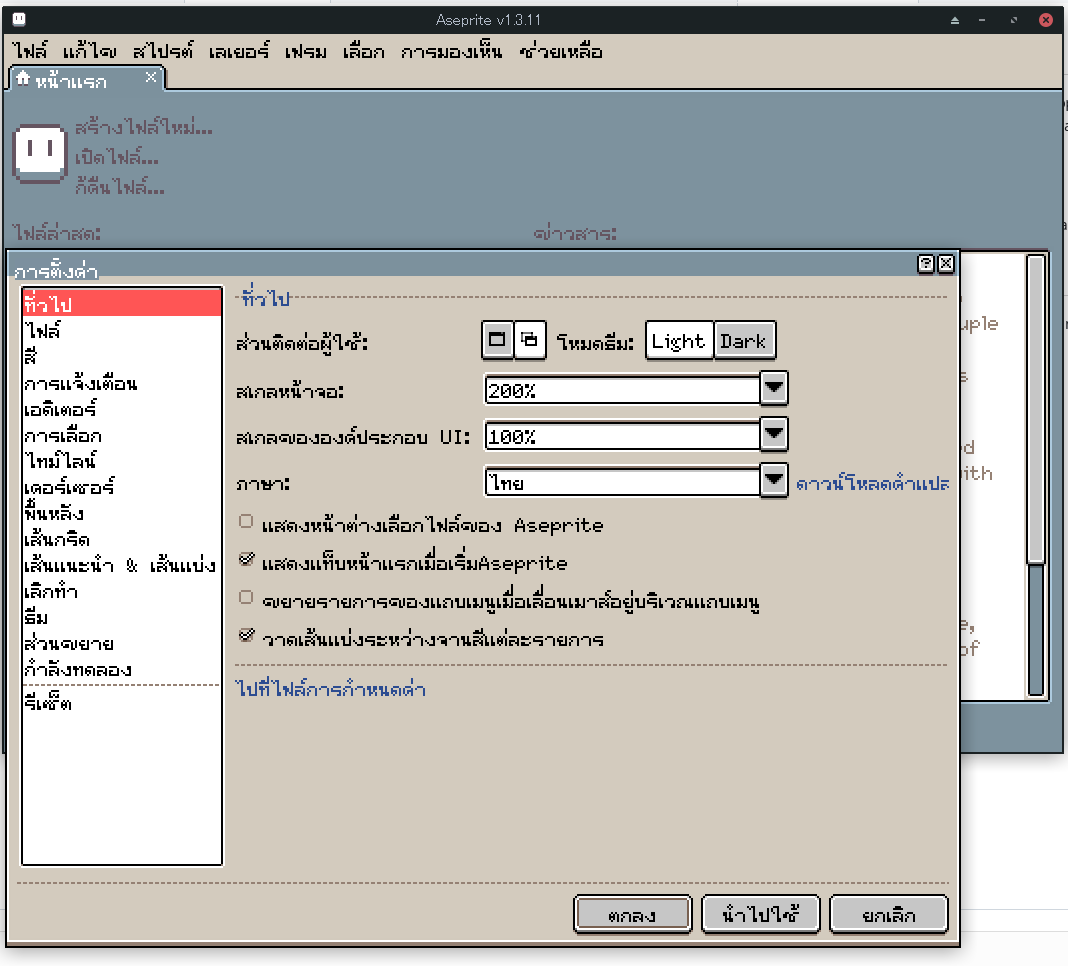Select ทั่วไป in settings list
This screenshot has height=966, width=1068.
tap(122, 302)
